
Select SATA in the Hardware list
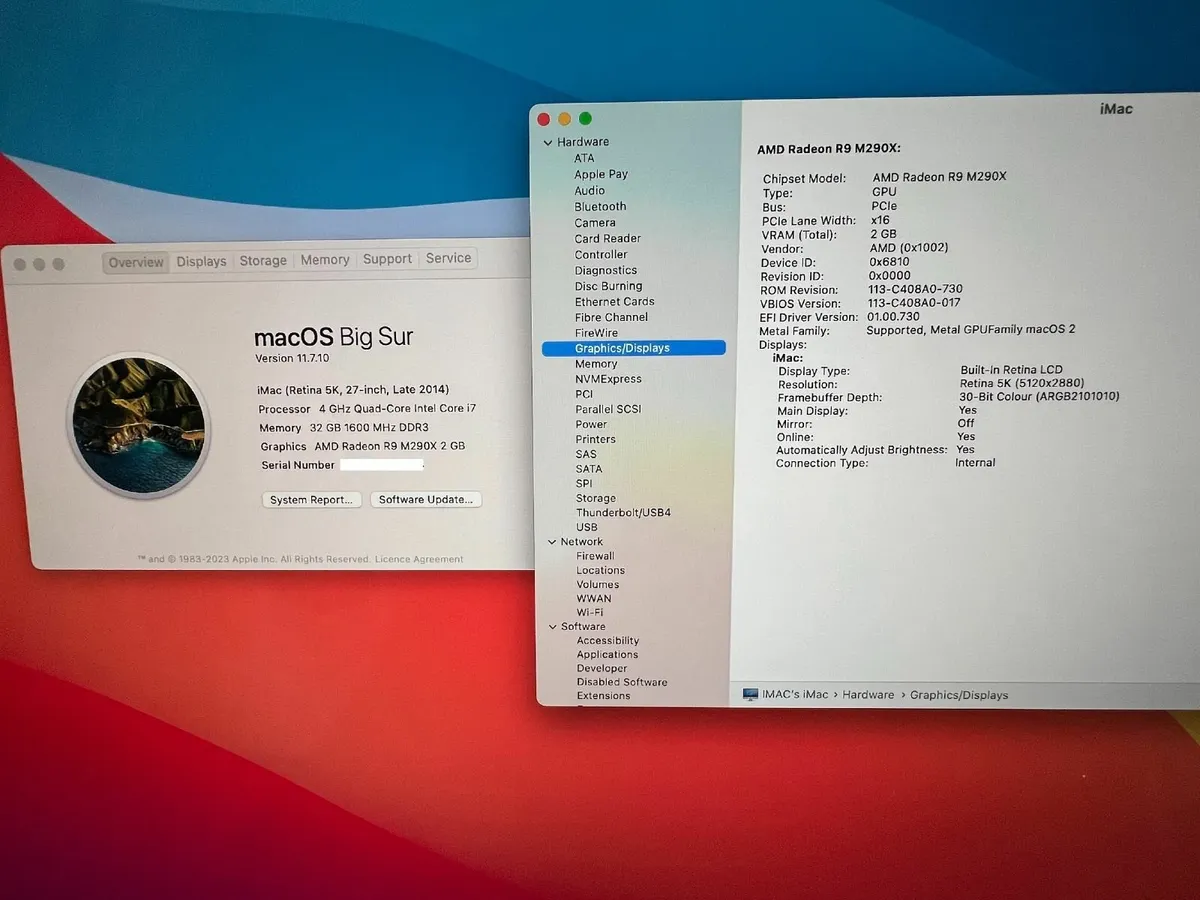click(x=589, y=468)
